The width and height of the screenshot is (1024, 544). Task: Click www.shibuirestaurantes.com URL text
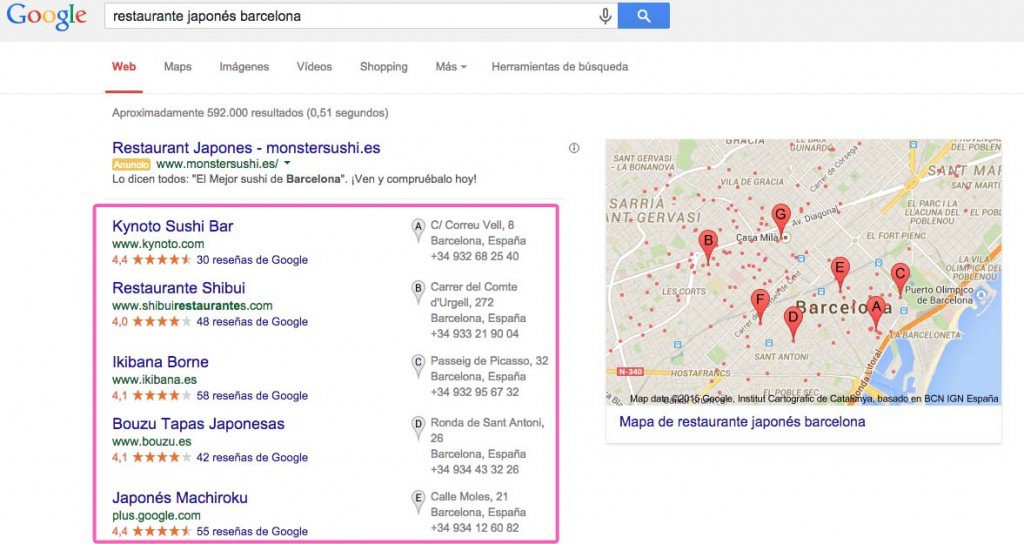pyautogui.click(x=193, y=306)
